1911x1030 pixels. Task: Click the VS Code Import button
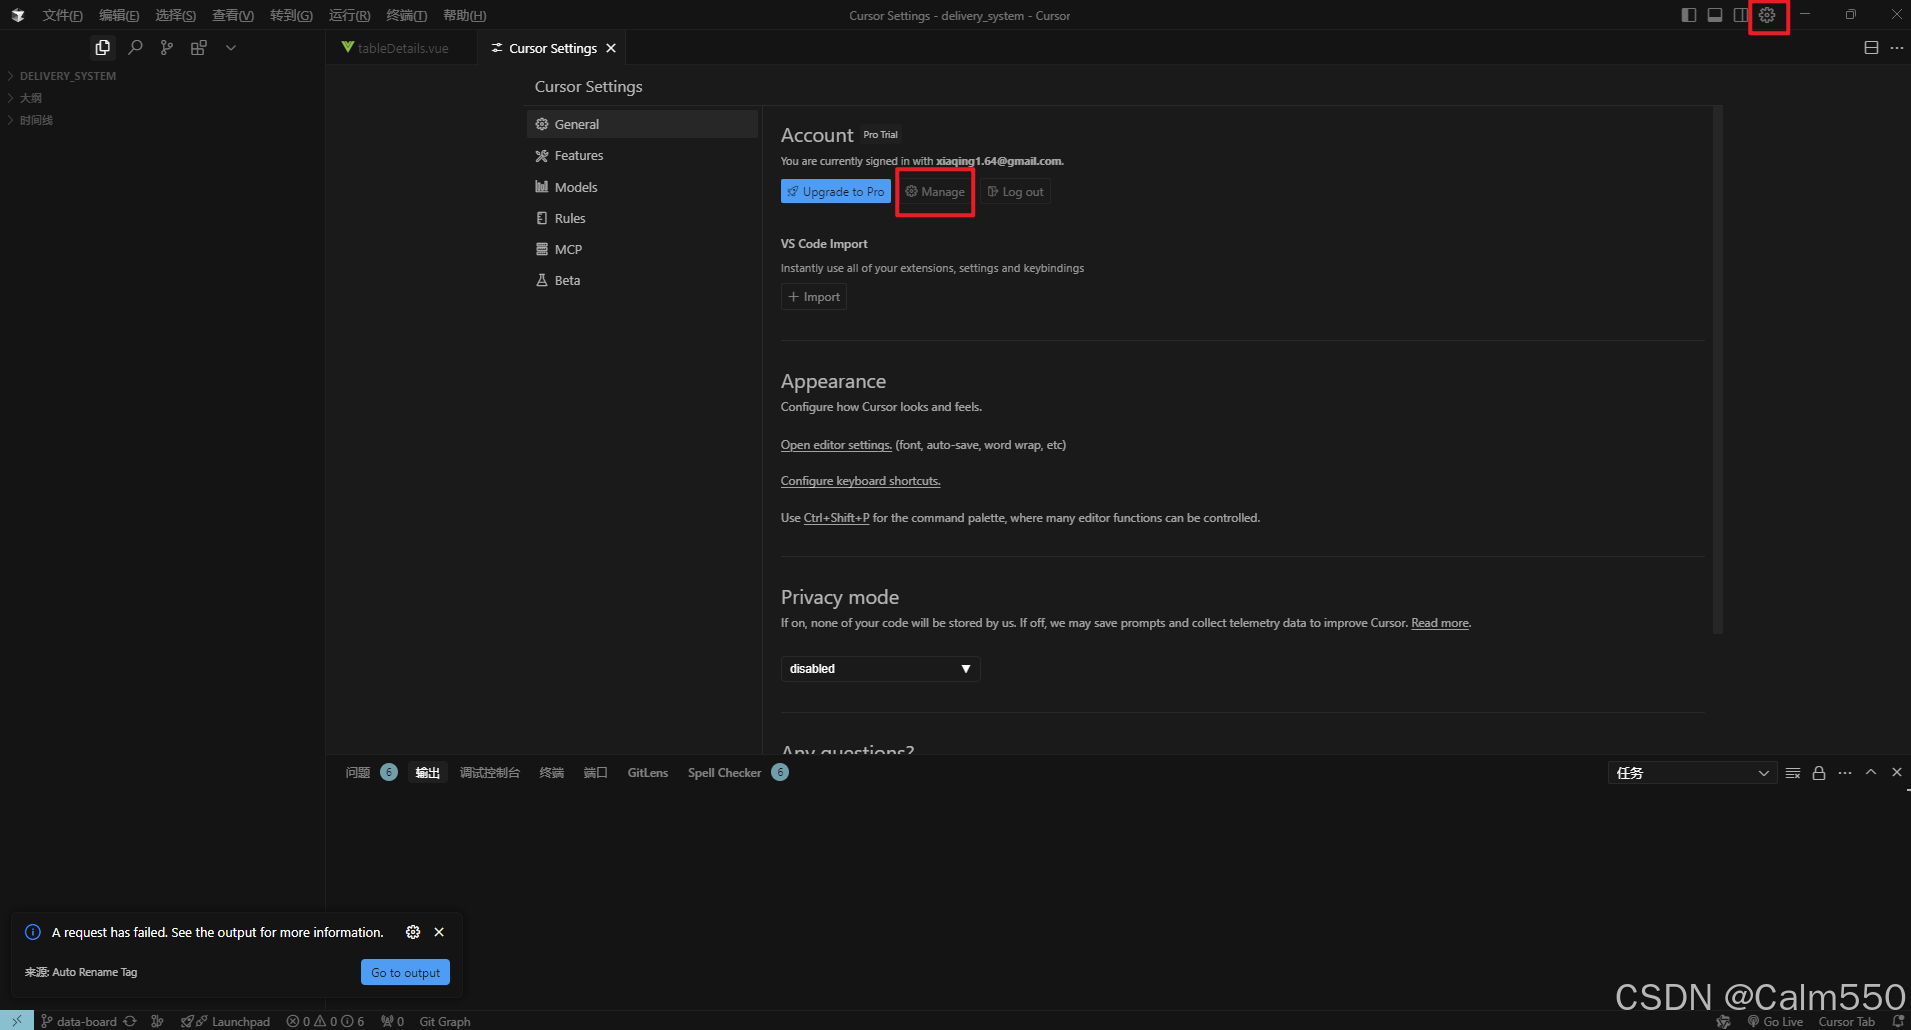pyautogui.click(x=814, y=297)
